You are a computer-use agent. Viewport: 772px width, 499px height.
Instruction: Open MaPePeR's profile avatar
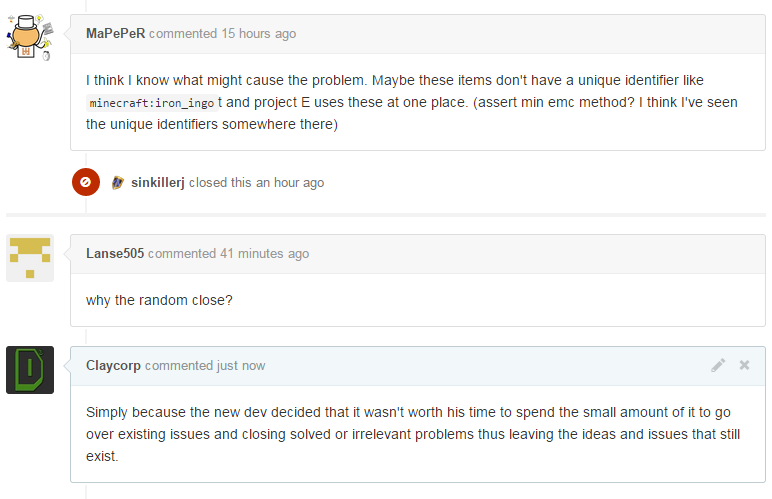tap(30, 38)
